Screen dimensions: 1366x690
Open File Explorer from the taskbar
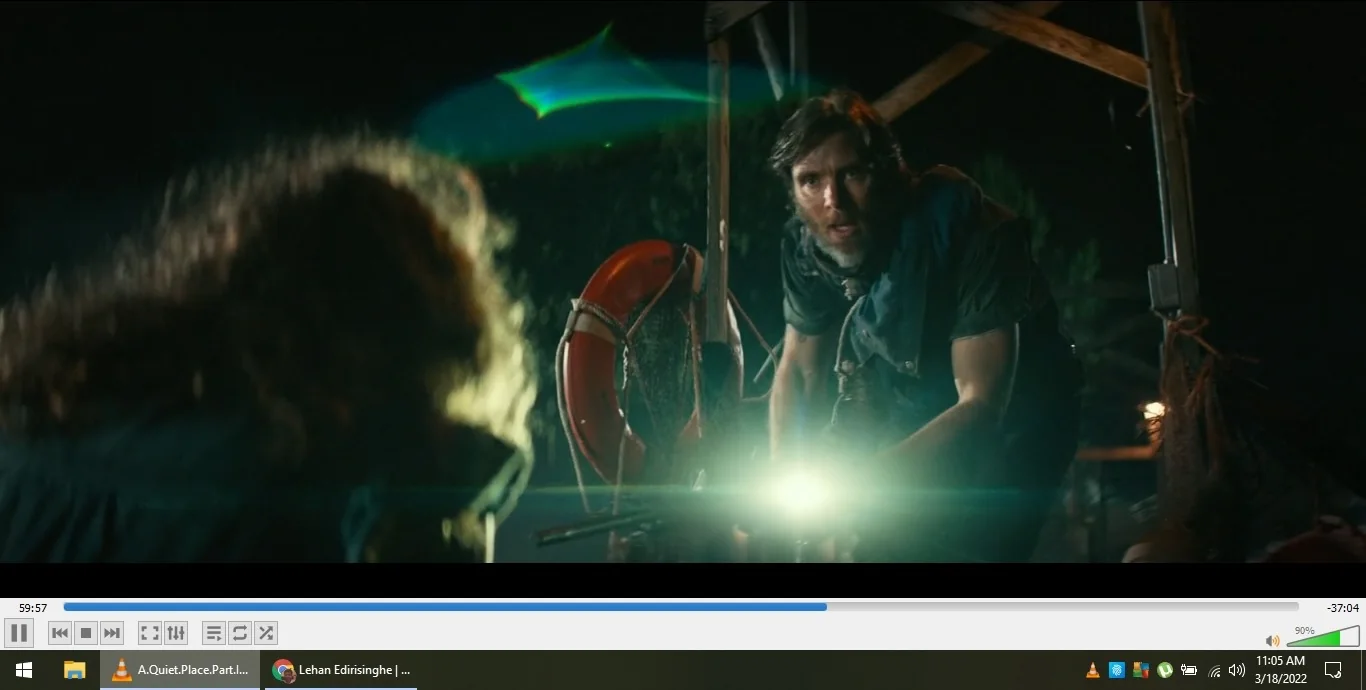(x=75, y=670)
